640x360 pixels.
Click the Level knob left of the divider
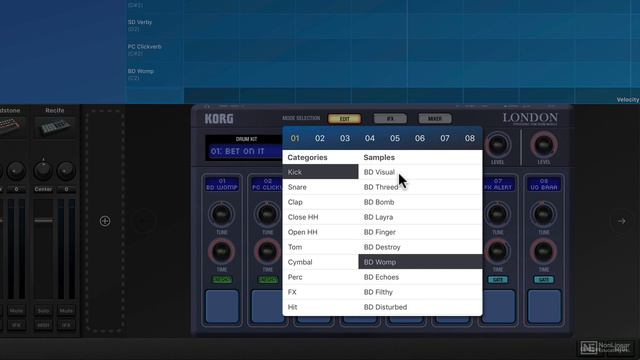click(x=498, y=145)
